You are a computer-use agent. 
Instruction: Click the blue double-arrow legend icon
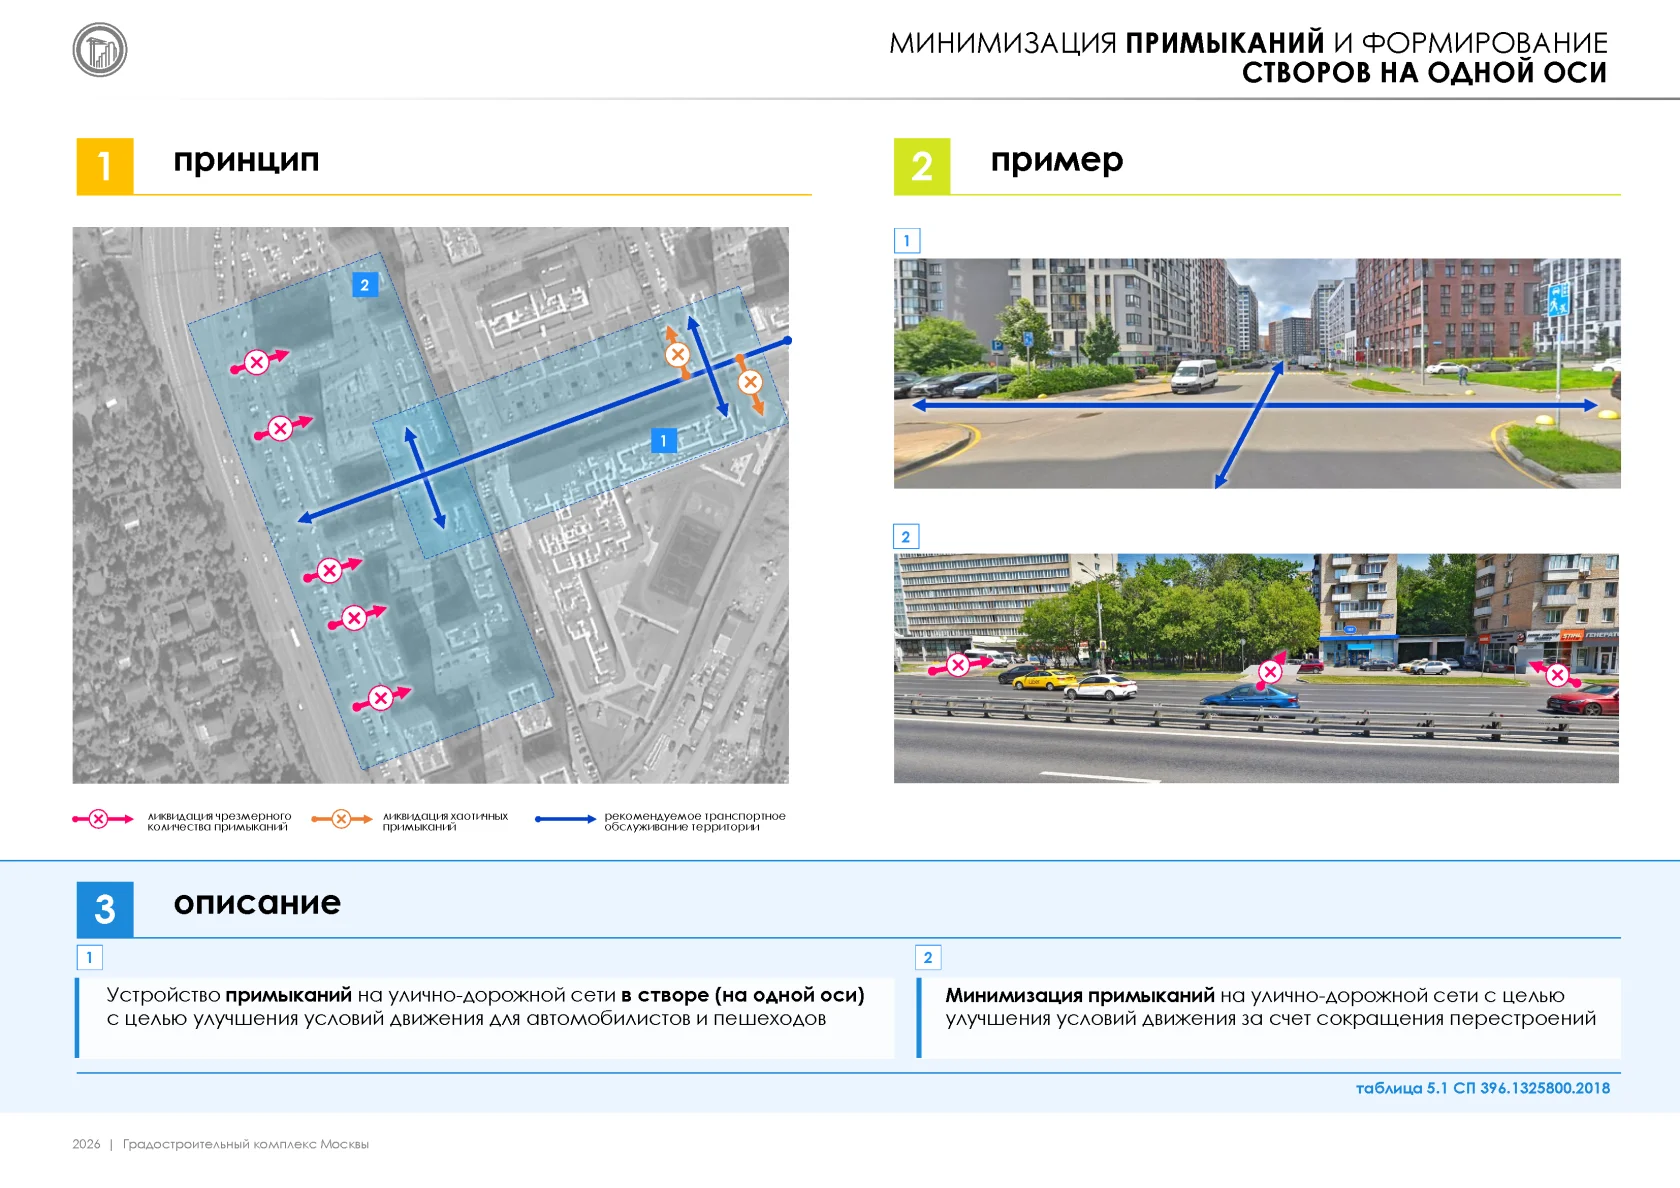[x=566, y=819]
